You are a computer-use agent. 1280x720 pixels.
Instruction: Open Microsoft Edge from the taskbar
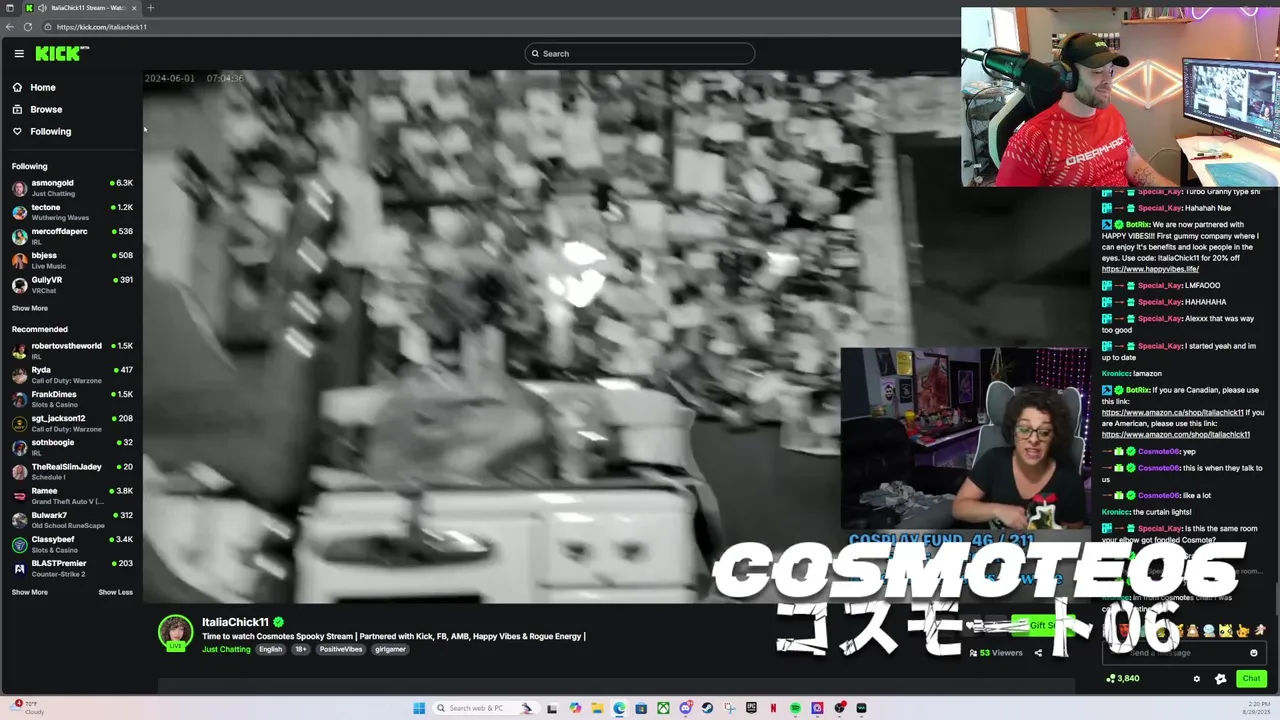click(x=619, y=708)
